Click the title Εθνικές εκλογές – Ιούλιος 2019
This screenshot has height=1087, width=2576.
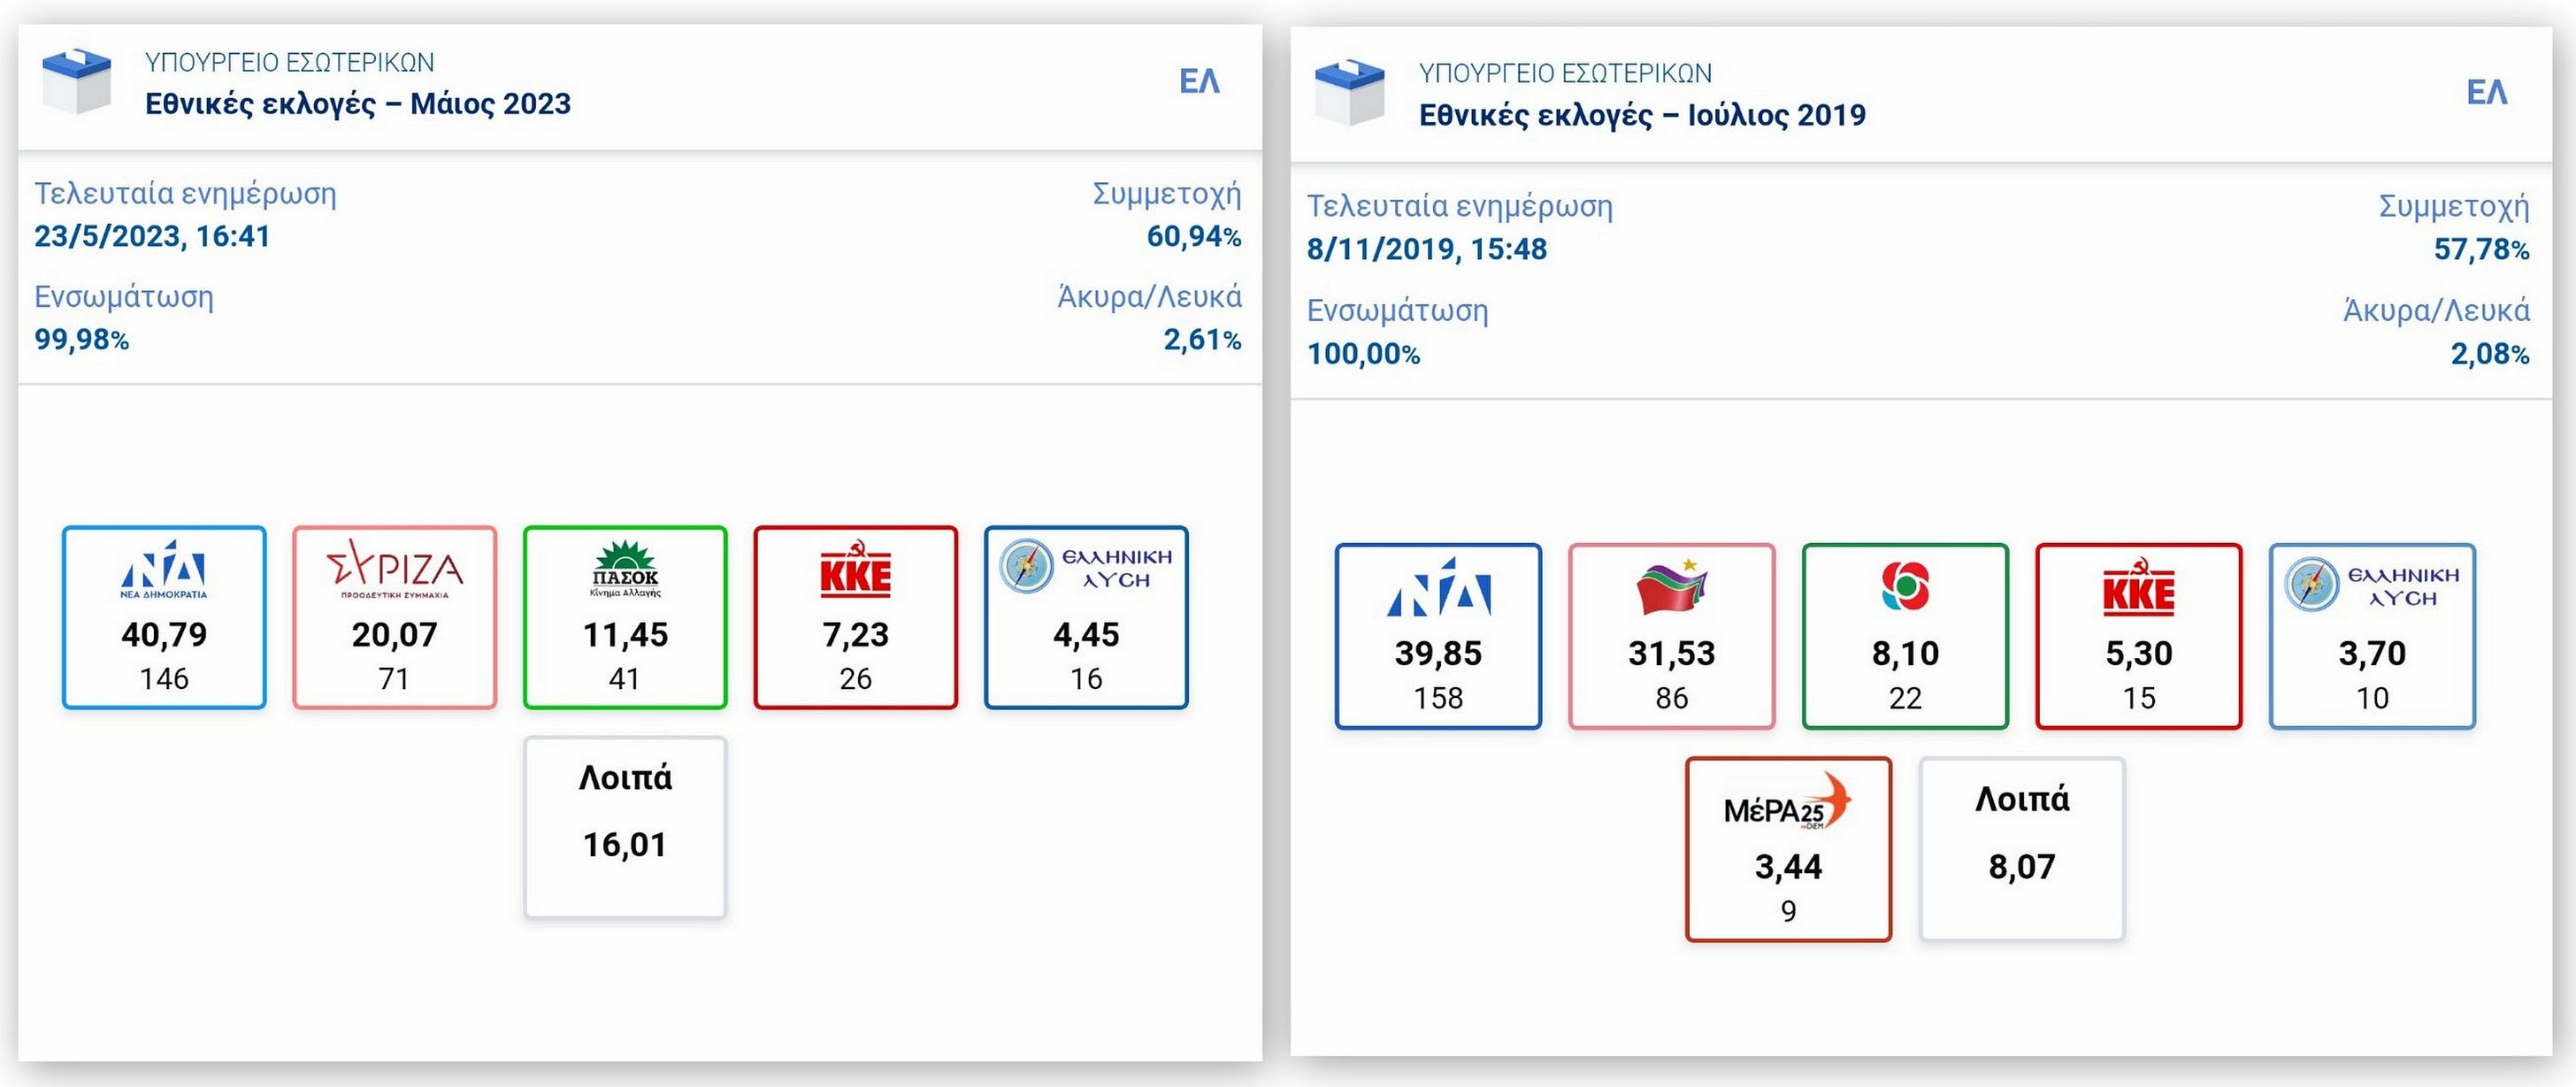[x=1642, y=115]
